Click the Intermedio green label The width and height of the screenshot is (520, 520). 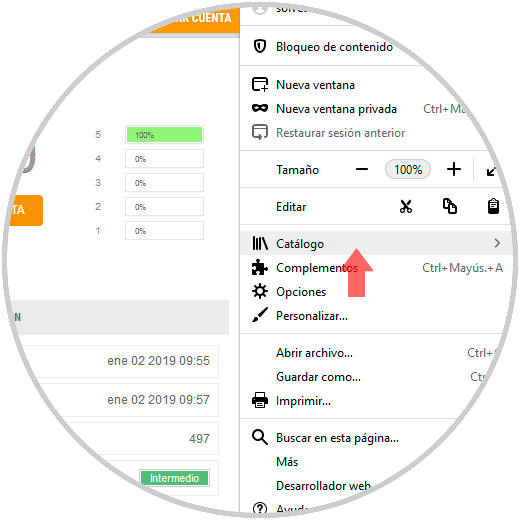tap(174, 478)
